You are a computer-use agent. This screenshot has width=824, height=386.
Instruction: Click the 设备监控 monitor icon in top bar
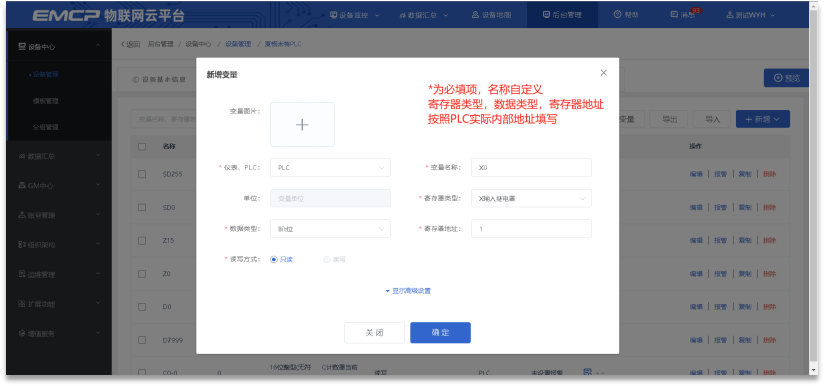point(334,15)
